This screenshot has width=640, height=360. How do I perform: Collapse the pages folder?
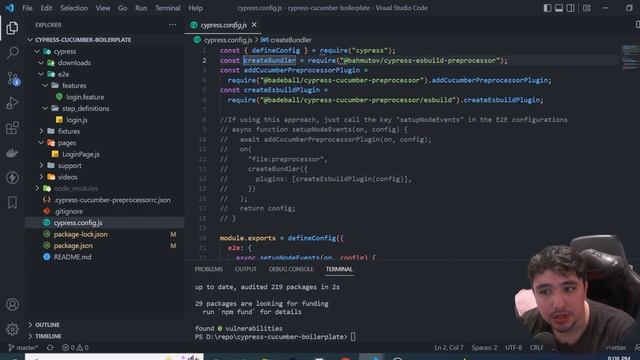41,143
